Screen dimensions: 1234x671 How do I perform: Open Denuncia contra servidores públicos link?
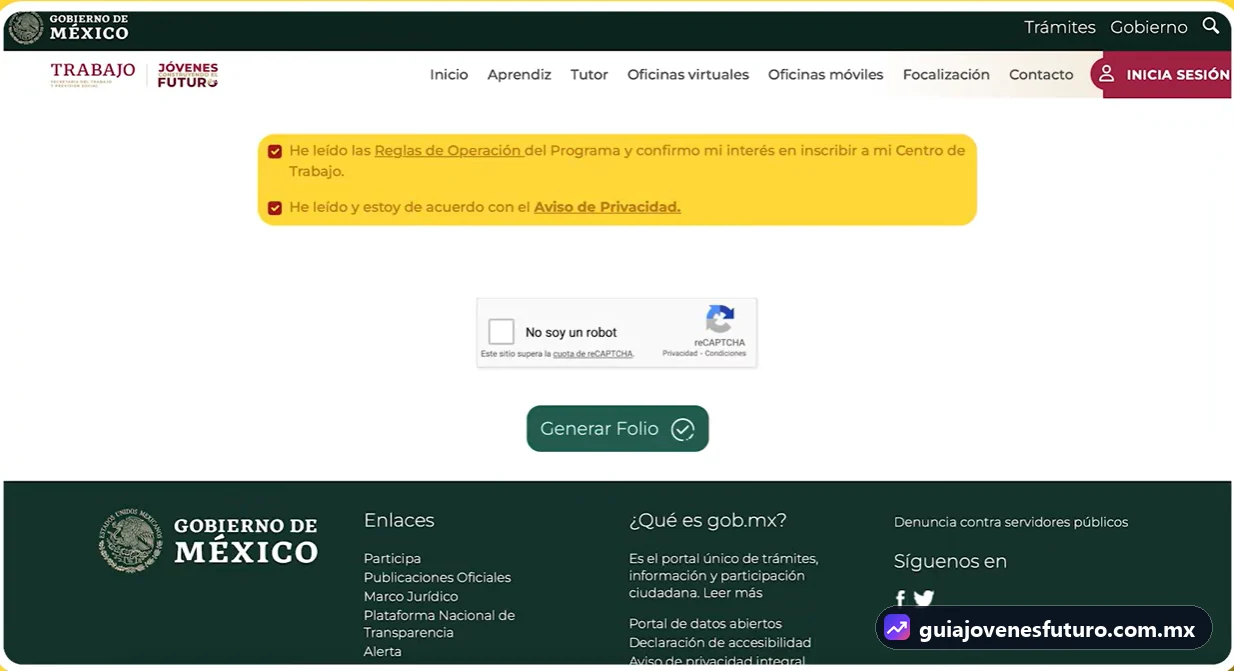click(x=1011, y=522)
